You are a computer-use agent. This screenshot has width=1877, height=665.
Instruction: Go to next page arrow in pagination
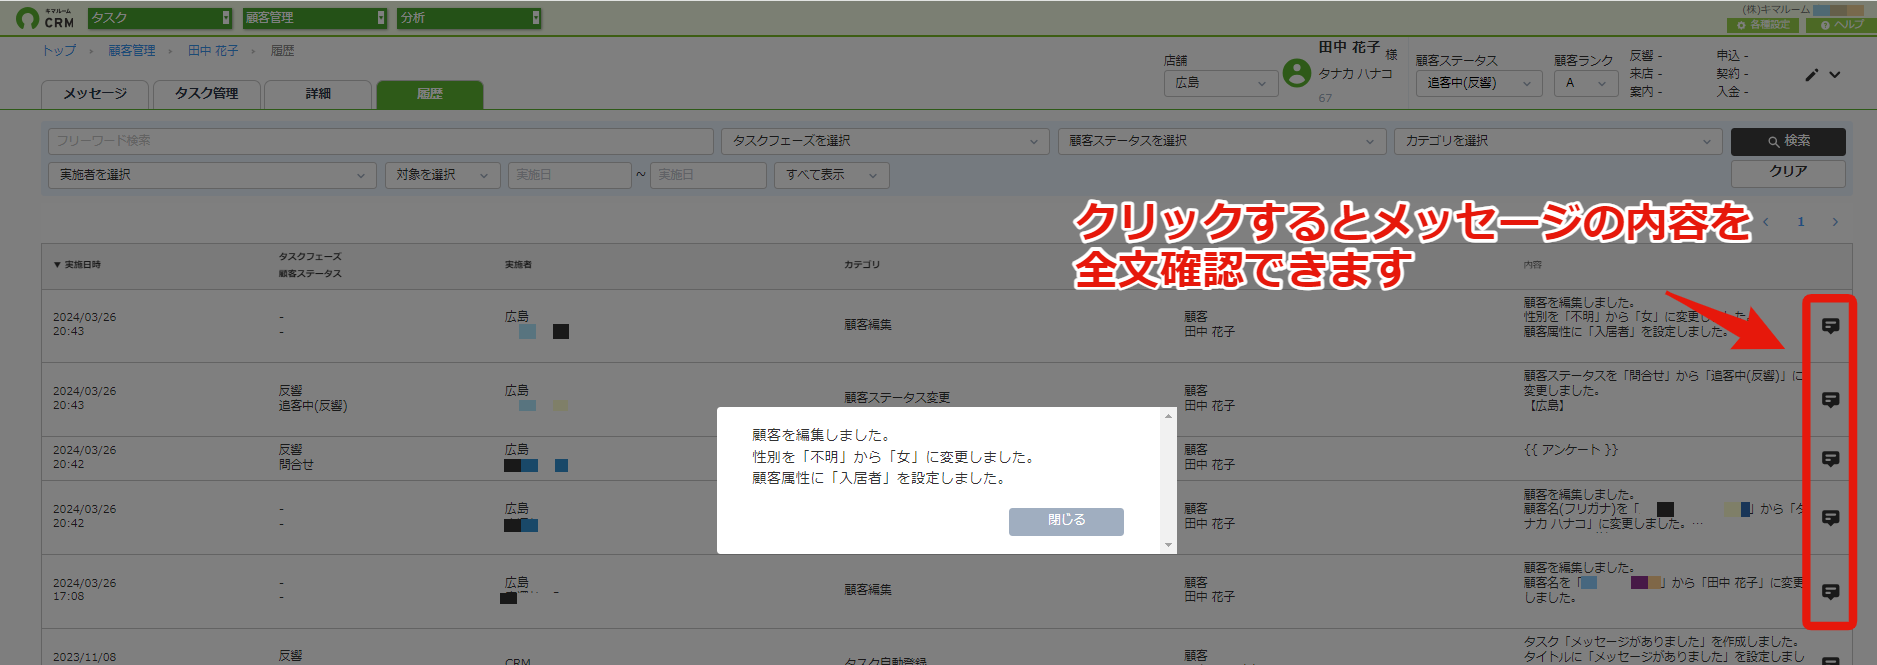[1835, 222]
